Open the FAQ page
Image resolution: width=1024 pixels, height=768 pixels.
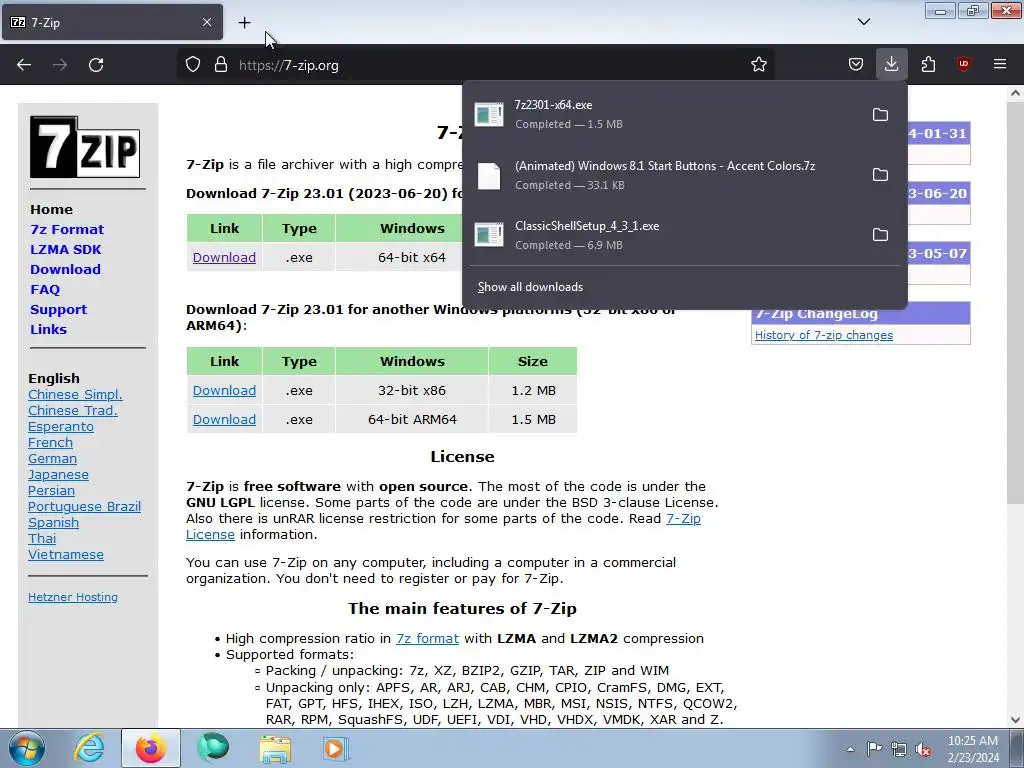point(44,289)
